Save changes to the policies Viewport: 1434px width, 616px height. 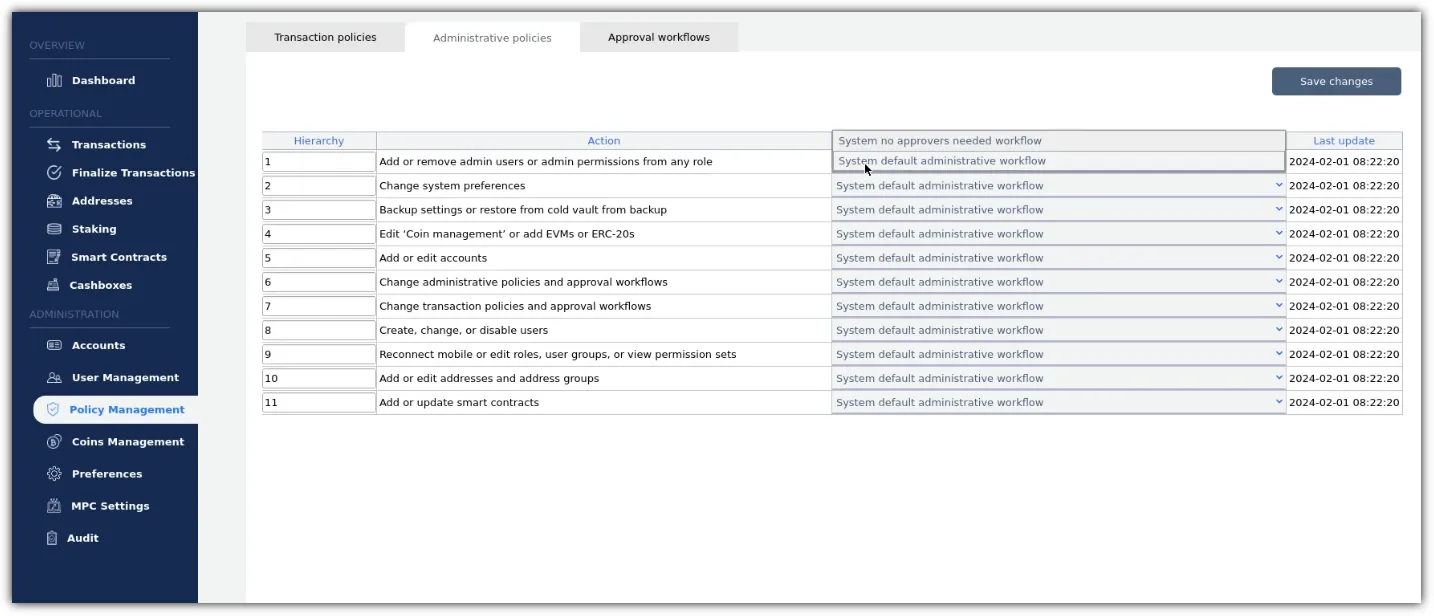click(1336, 82)
